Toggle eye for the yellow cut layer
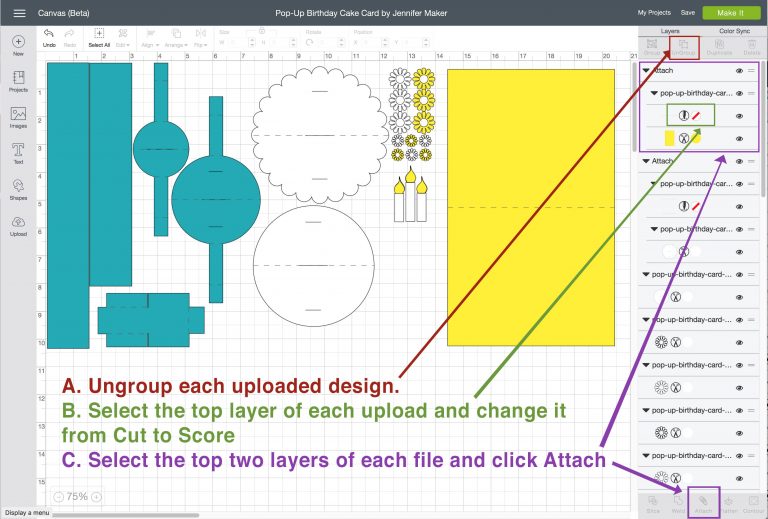The image size is (768, 519). 739,139
